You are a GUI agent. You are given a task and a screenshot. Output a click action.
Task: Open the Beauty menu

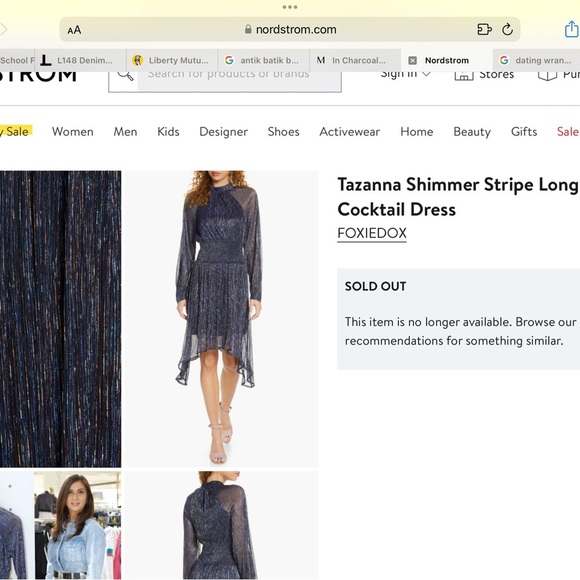tap(472, 132)
